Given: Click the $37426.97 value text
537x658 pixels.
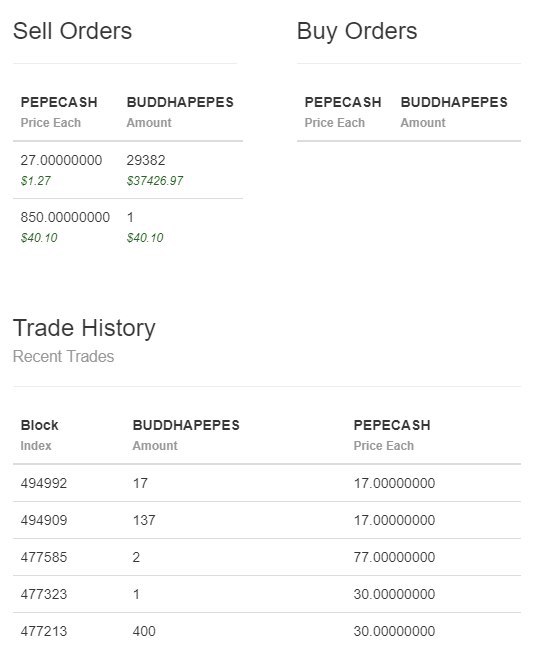Looking at the screenshot, I should [155, 181].
